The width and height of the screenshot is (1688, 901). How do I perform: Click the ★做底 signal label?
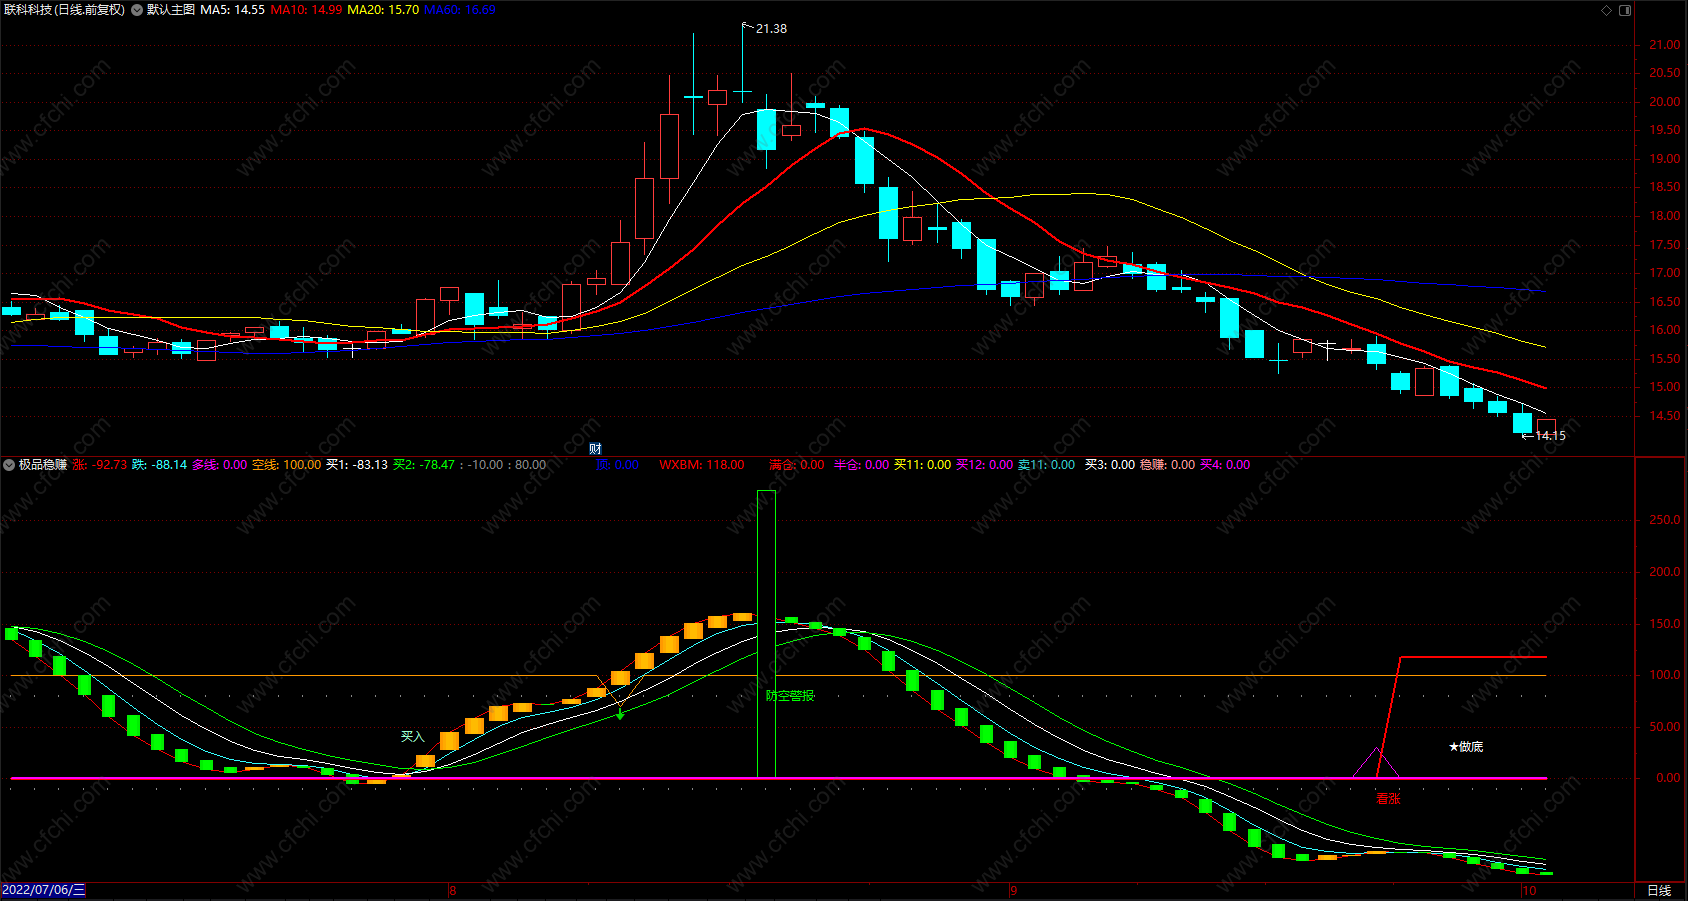pyautogui.click(x=1466, y=747)
